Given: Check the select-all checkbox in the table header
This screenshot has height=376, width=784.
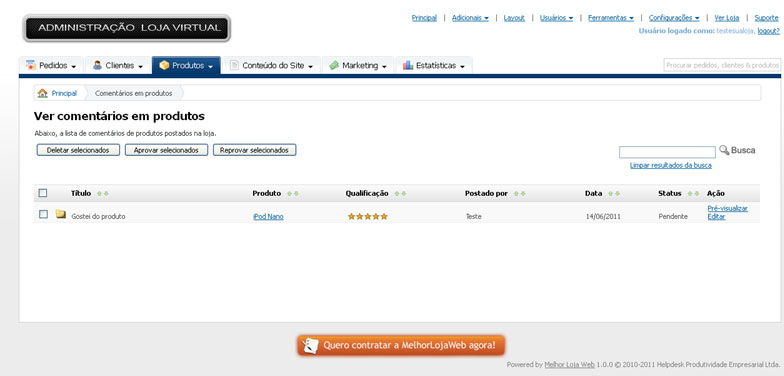Looking at the screenshot, I should 43,193.
